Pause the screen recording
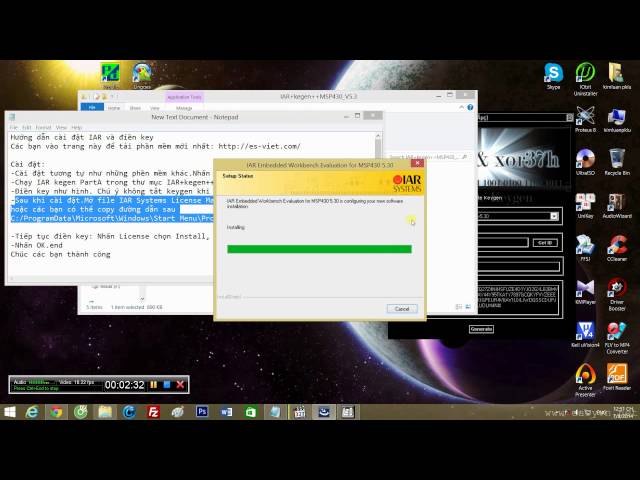The image size is (640, 480). tap(154, 384)
